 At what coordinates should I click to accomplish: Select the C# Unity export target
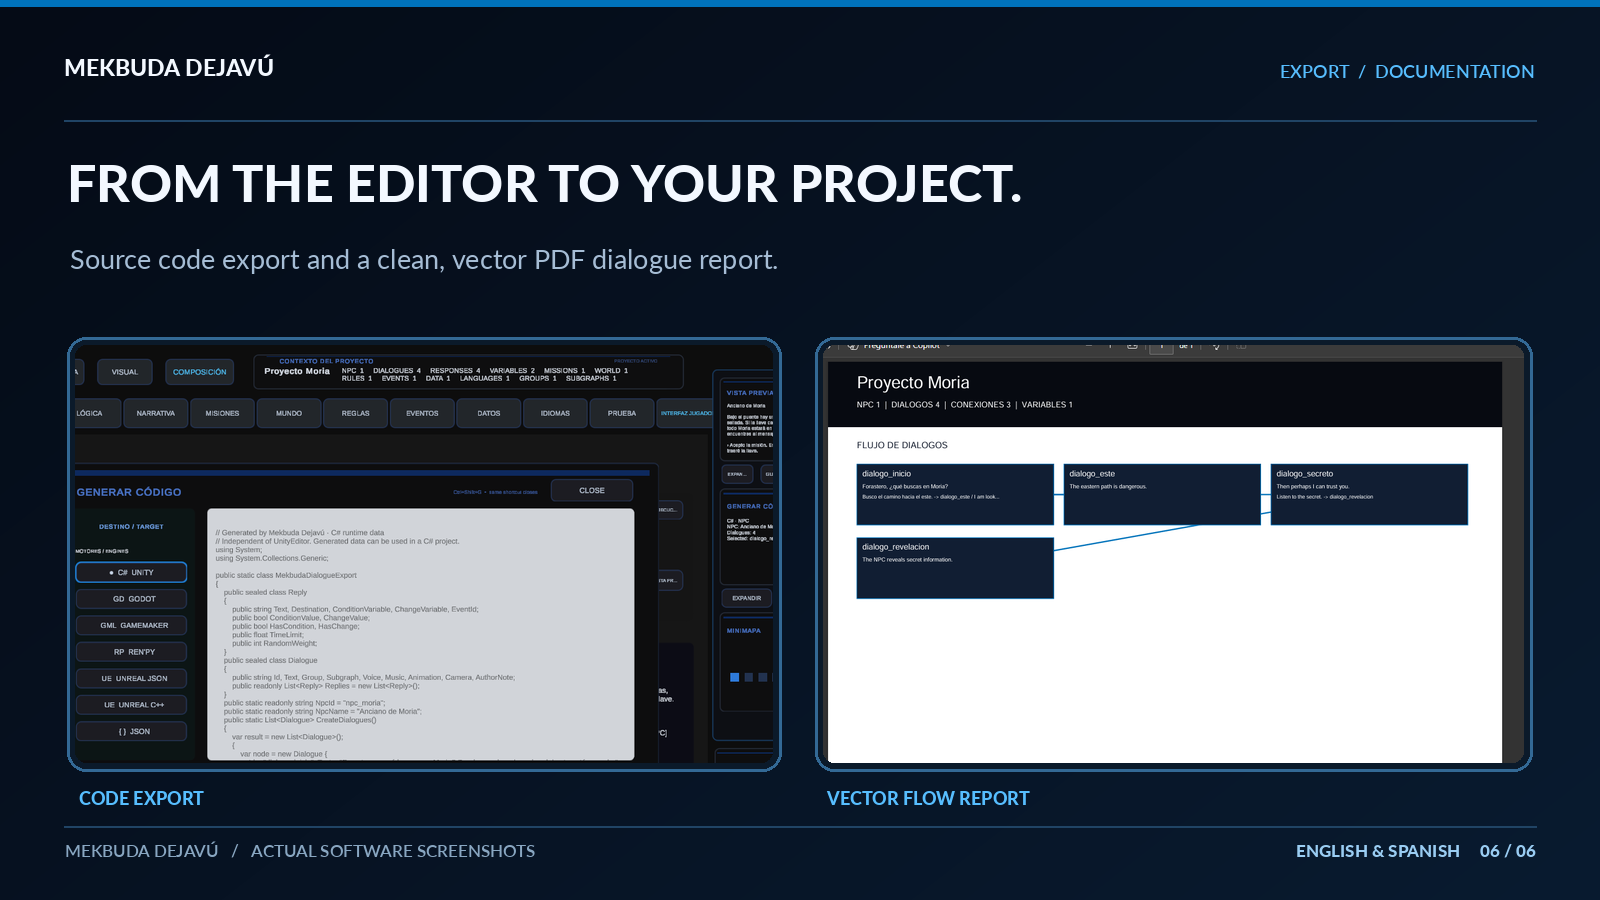tap(131, 572)
